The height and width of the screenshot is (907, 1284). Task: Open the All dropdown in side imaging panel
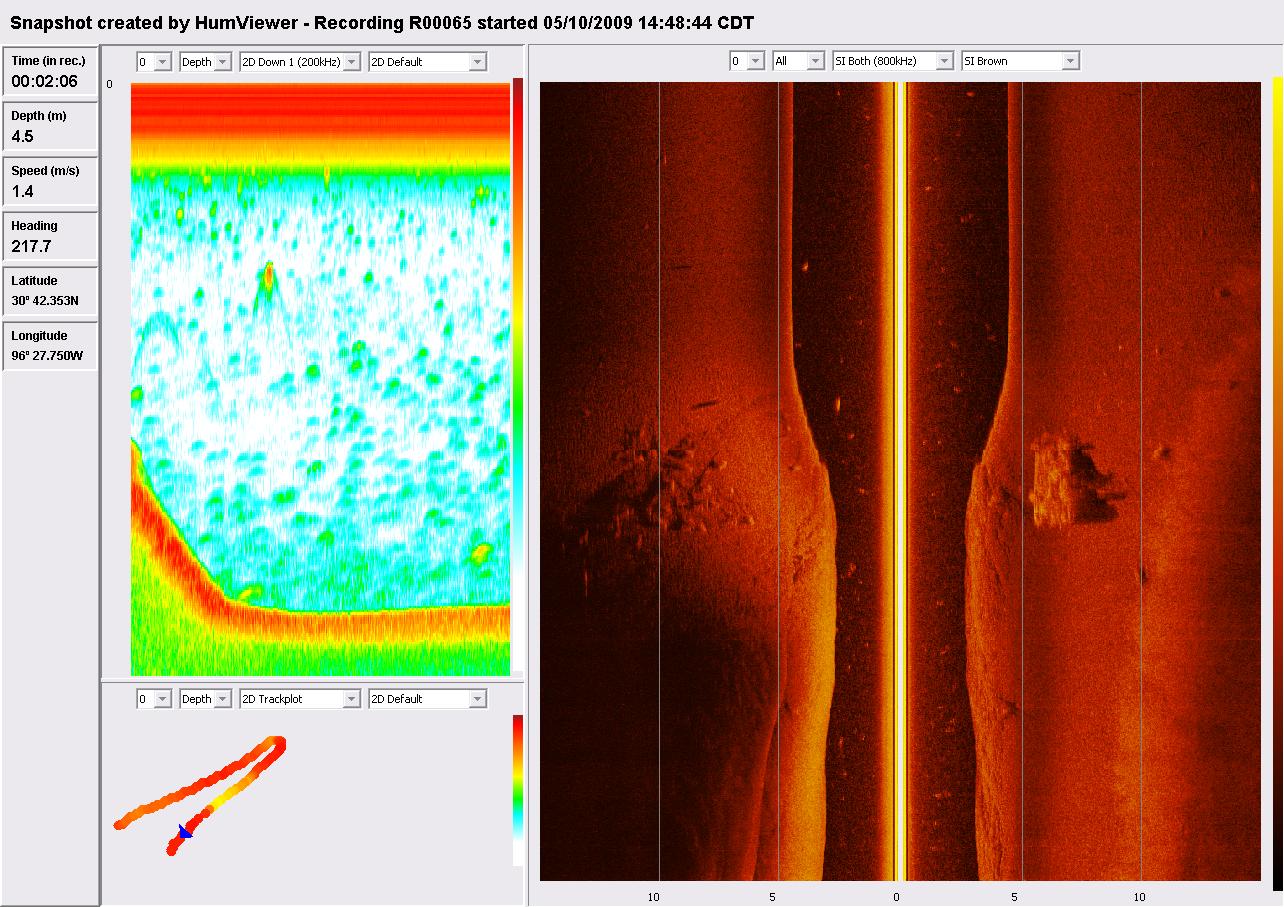click(x=798, y=62)
